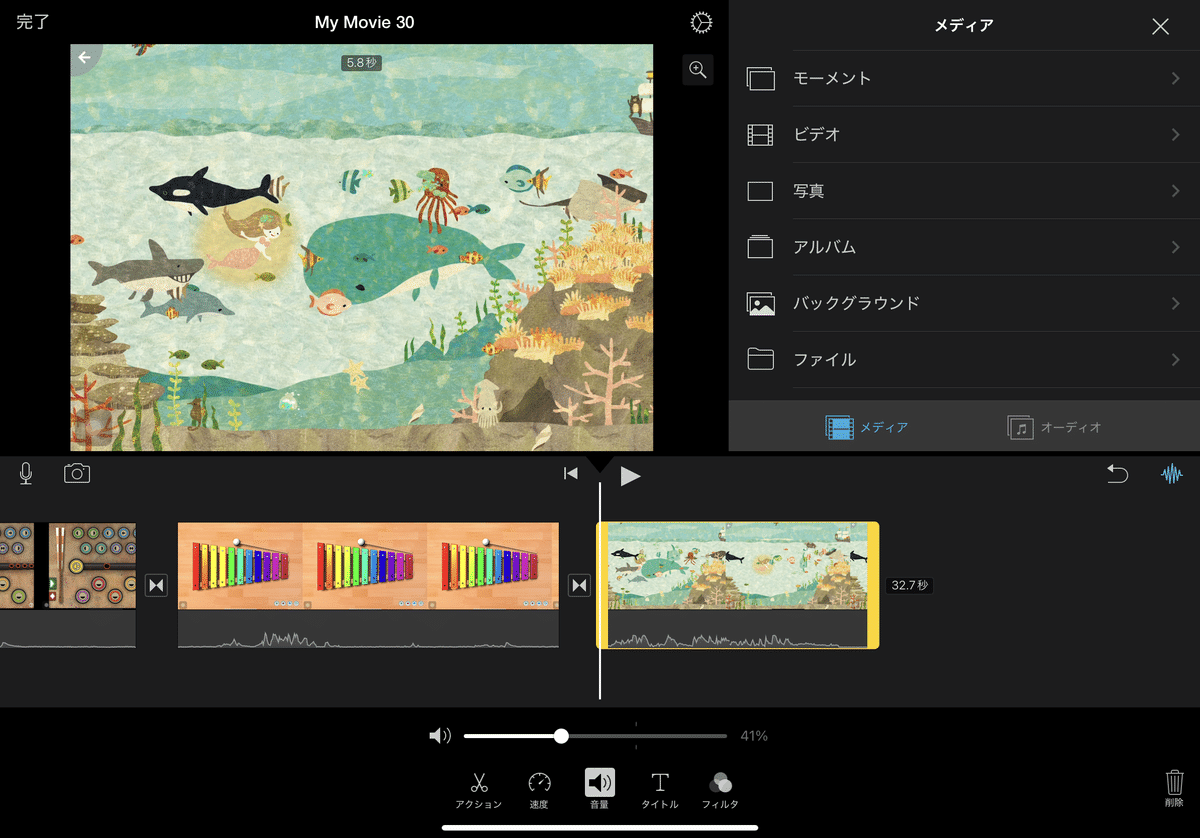This screenshot has height=838, width=1200.
Task: Click the audio waveform under xylophone clip
Action: (368, 630)
